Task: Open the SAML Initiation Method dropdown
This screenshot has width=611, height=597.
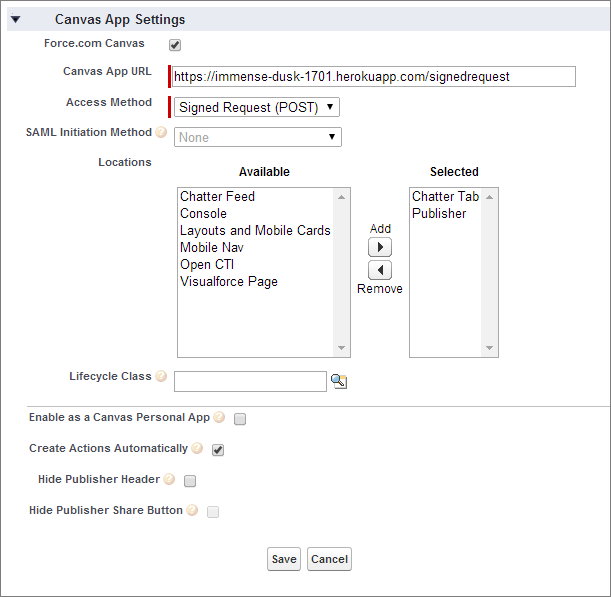Action: coord(258,137)
